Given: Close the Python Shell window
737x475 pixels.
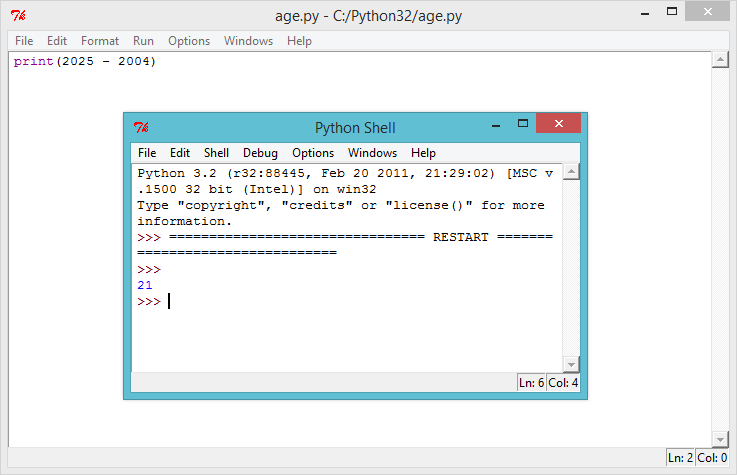Looking at the screenshot, I should coord(558,124).
